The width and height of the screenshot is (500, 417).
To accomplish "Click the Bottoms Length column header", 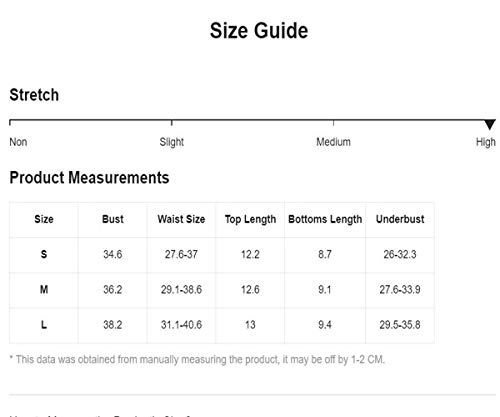I will coord(325,220).
